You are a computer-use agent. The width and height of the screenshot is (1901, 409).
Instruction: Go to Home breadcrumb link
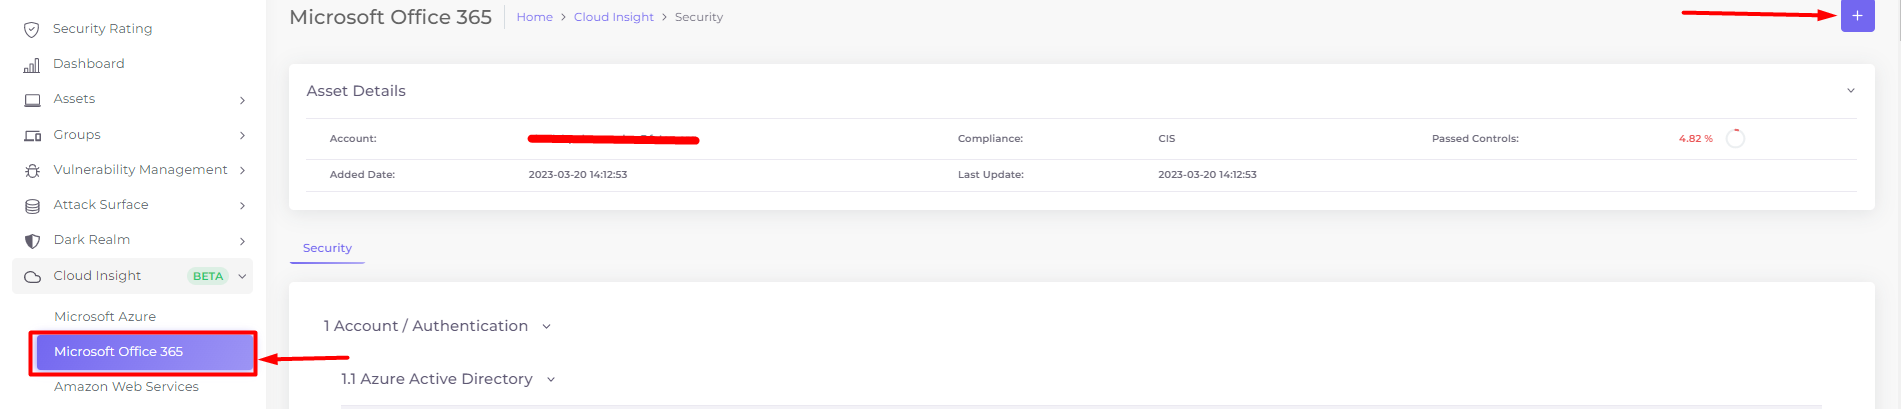534,17
